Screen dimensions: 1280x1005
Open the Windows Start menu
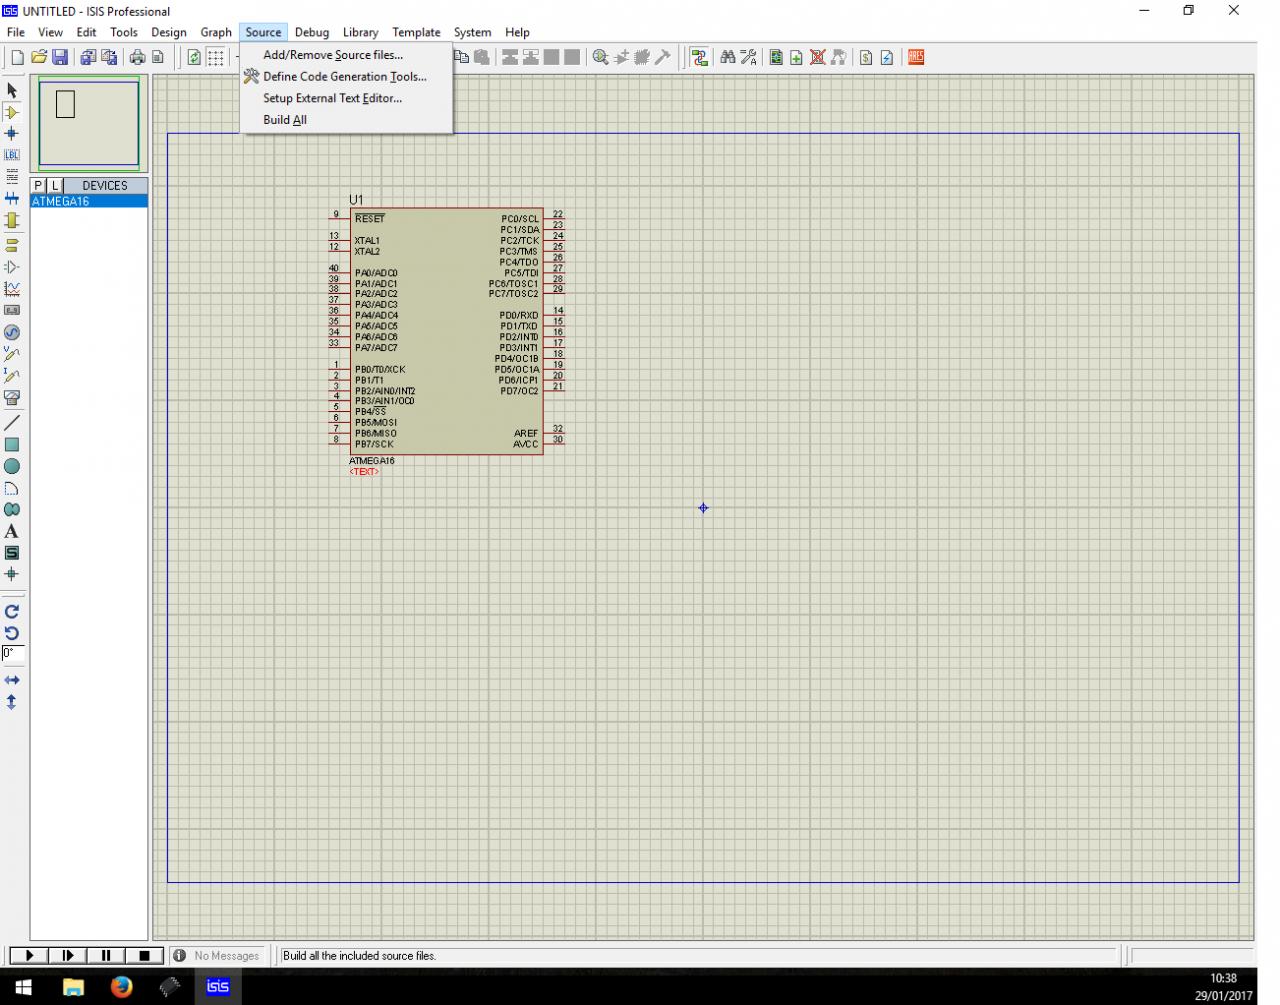coord(23,987)
